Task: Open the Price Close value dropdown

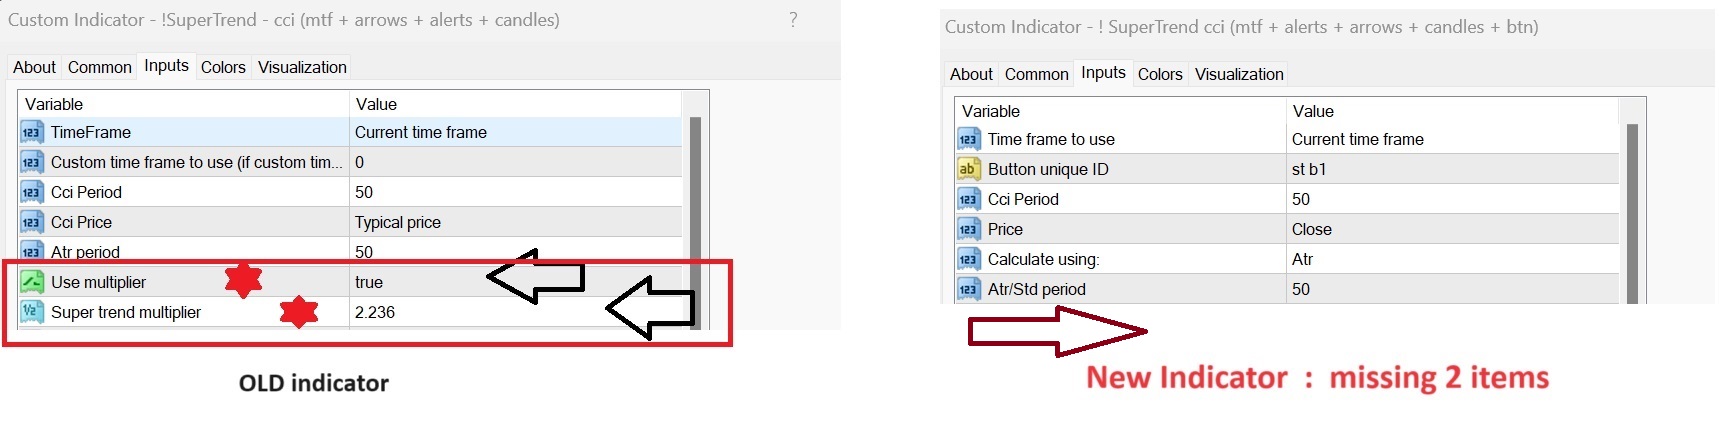Action: 1312,229
